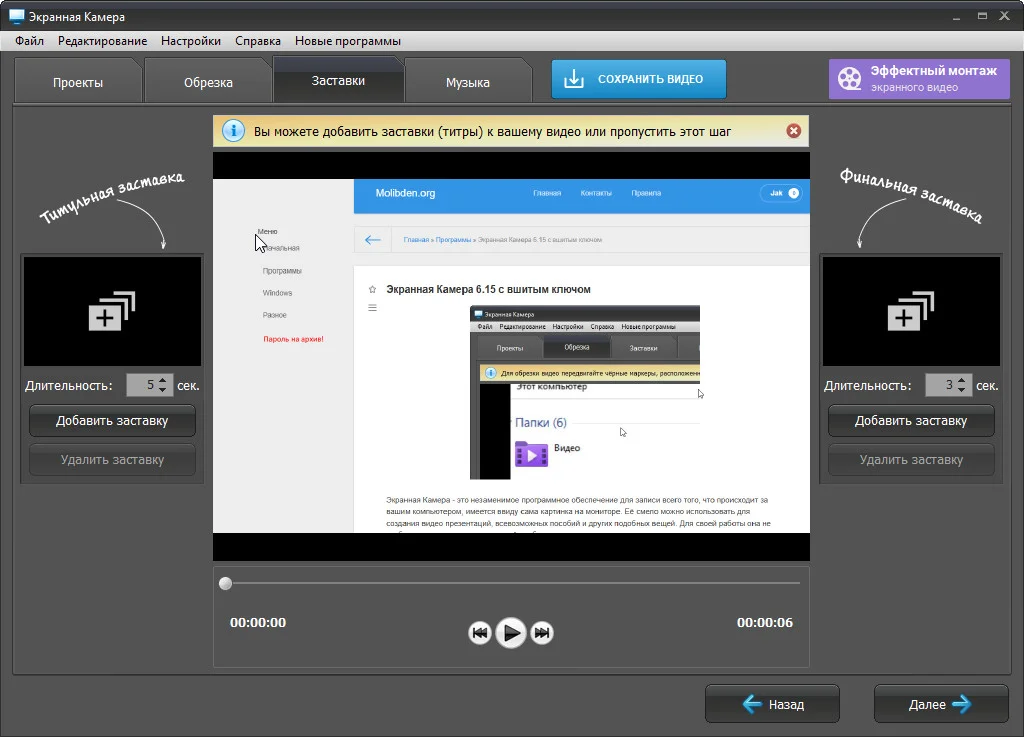Decrease final intro duration with down arrow

(x=962, y=390)
